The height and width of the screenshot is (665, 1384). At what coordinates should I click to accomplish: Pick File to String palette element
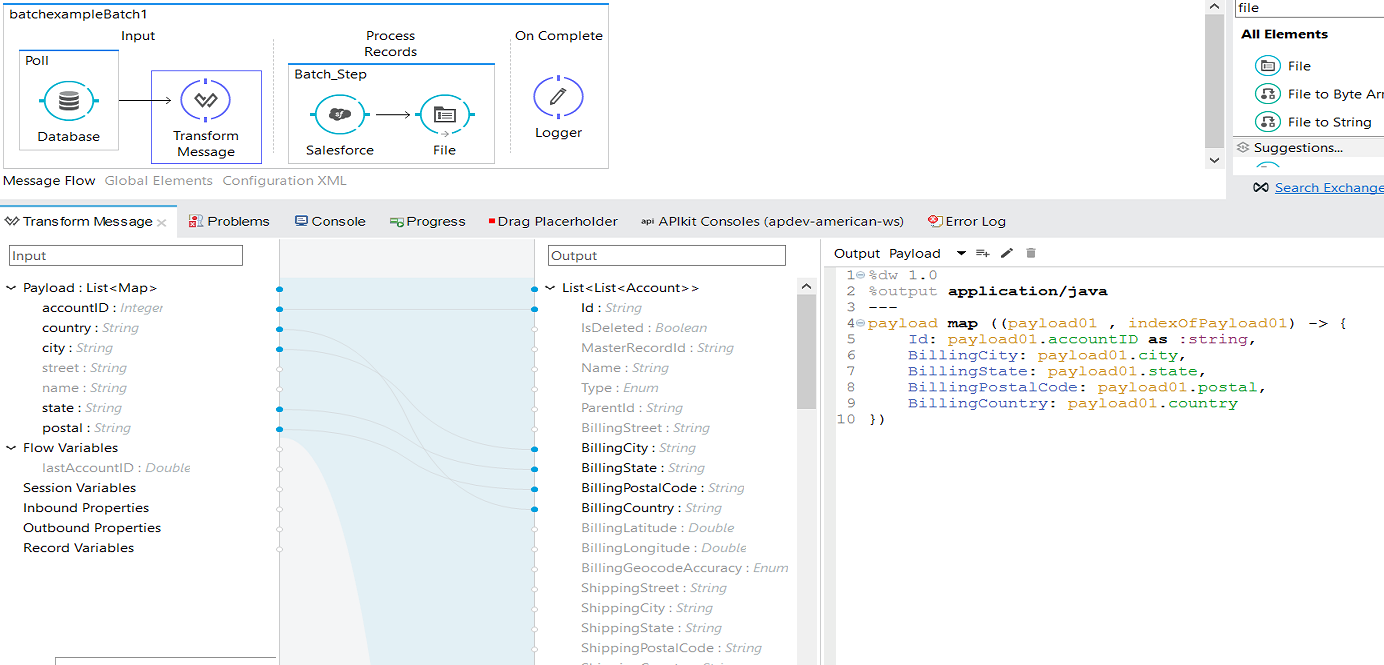point(1328,122)
